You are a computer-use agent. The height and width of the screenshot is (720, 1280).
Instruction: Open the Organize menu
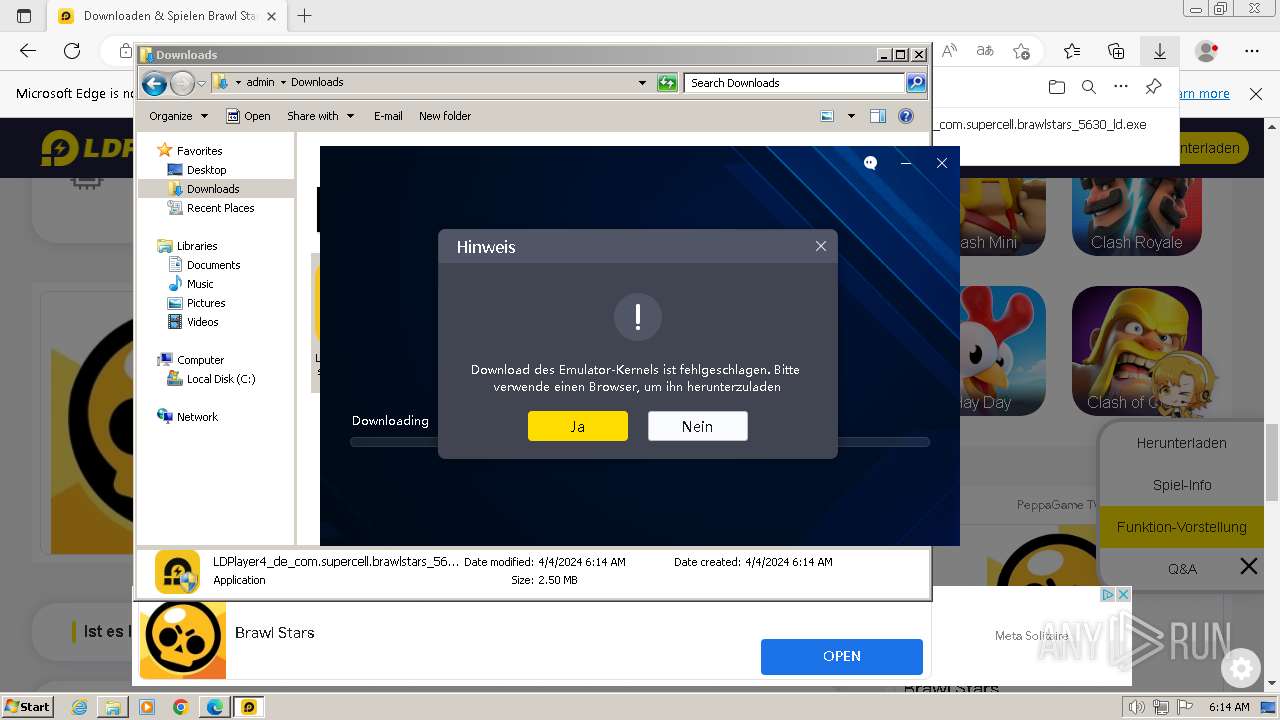click(x=179, y=116)
